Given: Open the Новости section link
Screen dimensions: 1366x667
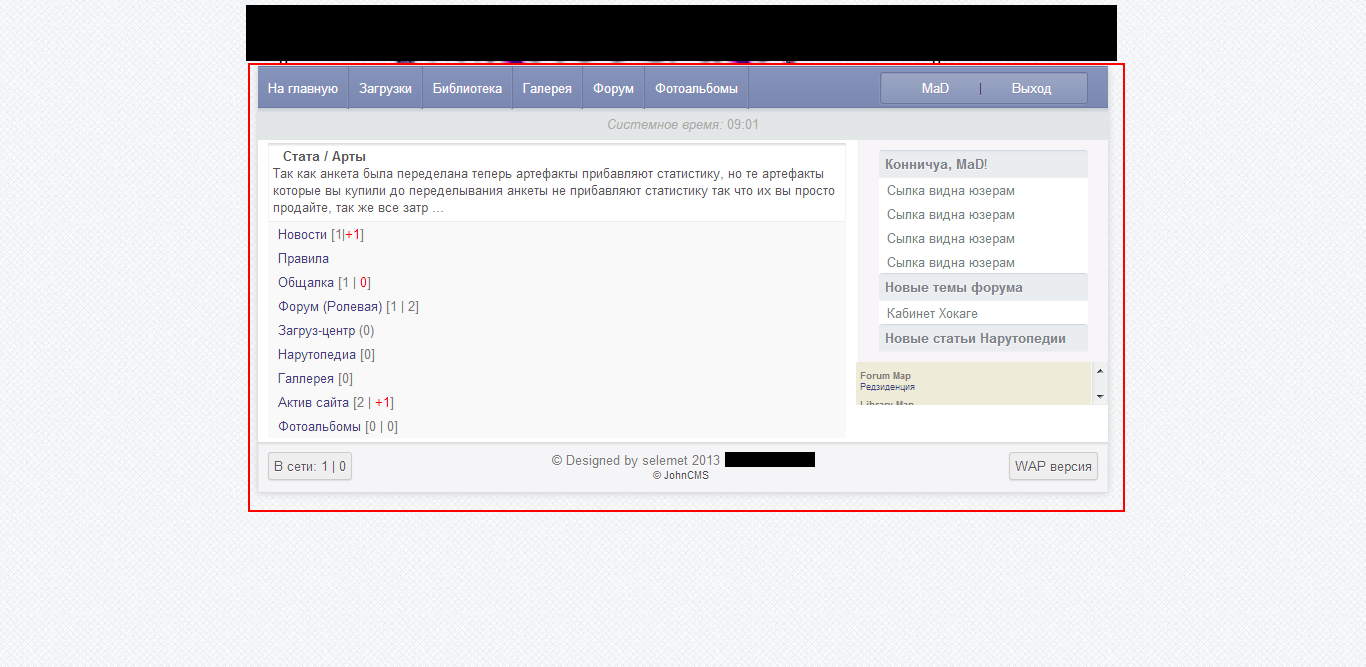Looking at the screenshot, I should [x=302, y=235].
